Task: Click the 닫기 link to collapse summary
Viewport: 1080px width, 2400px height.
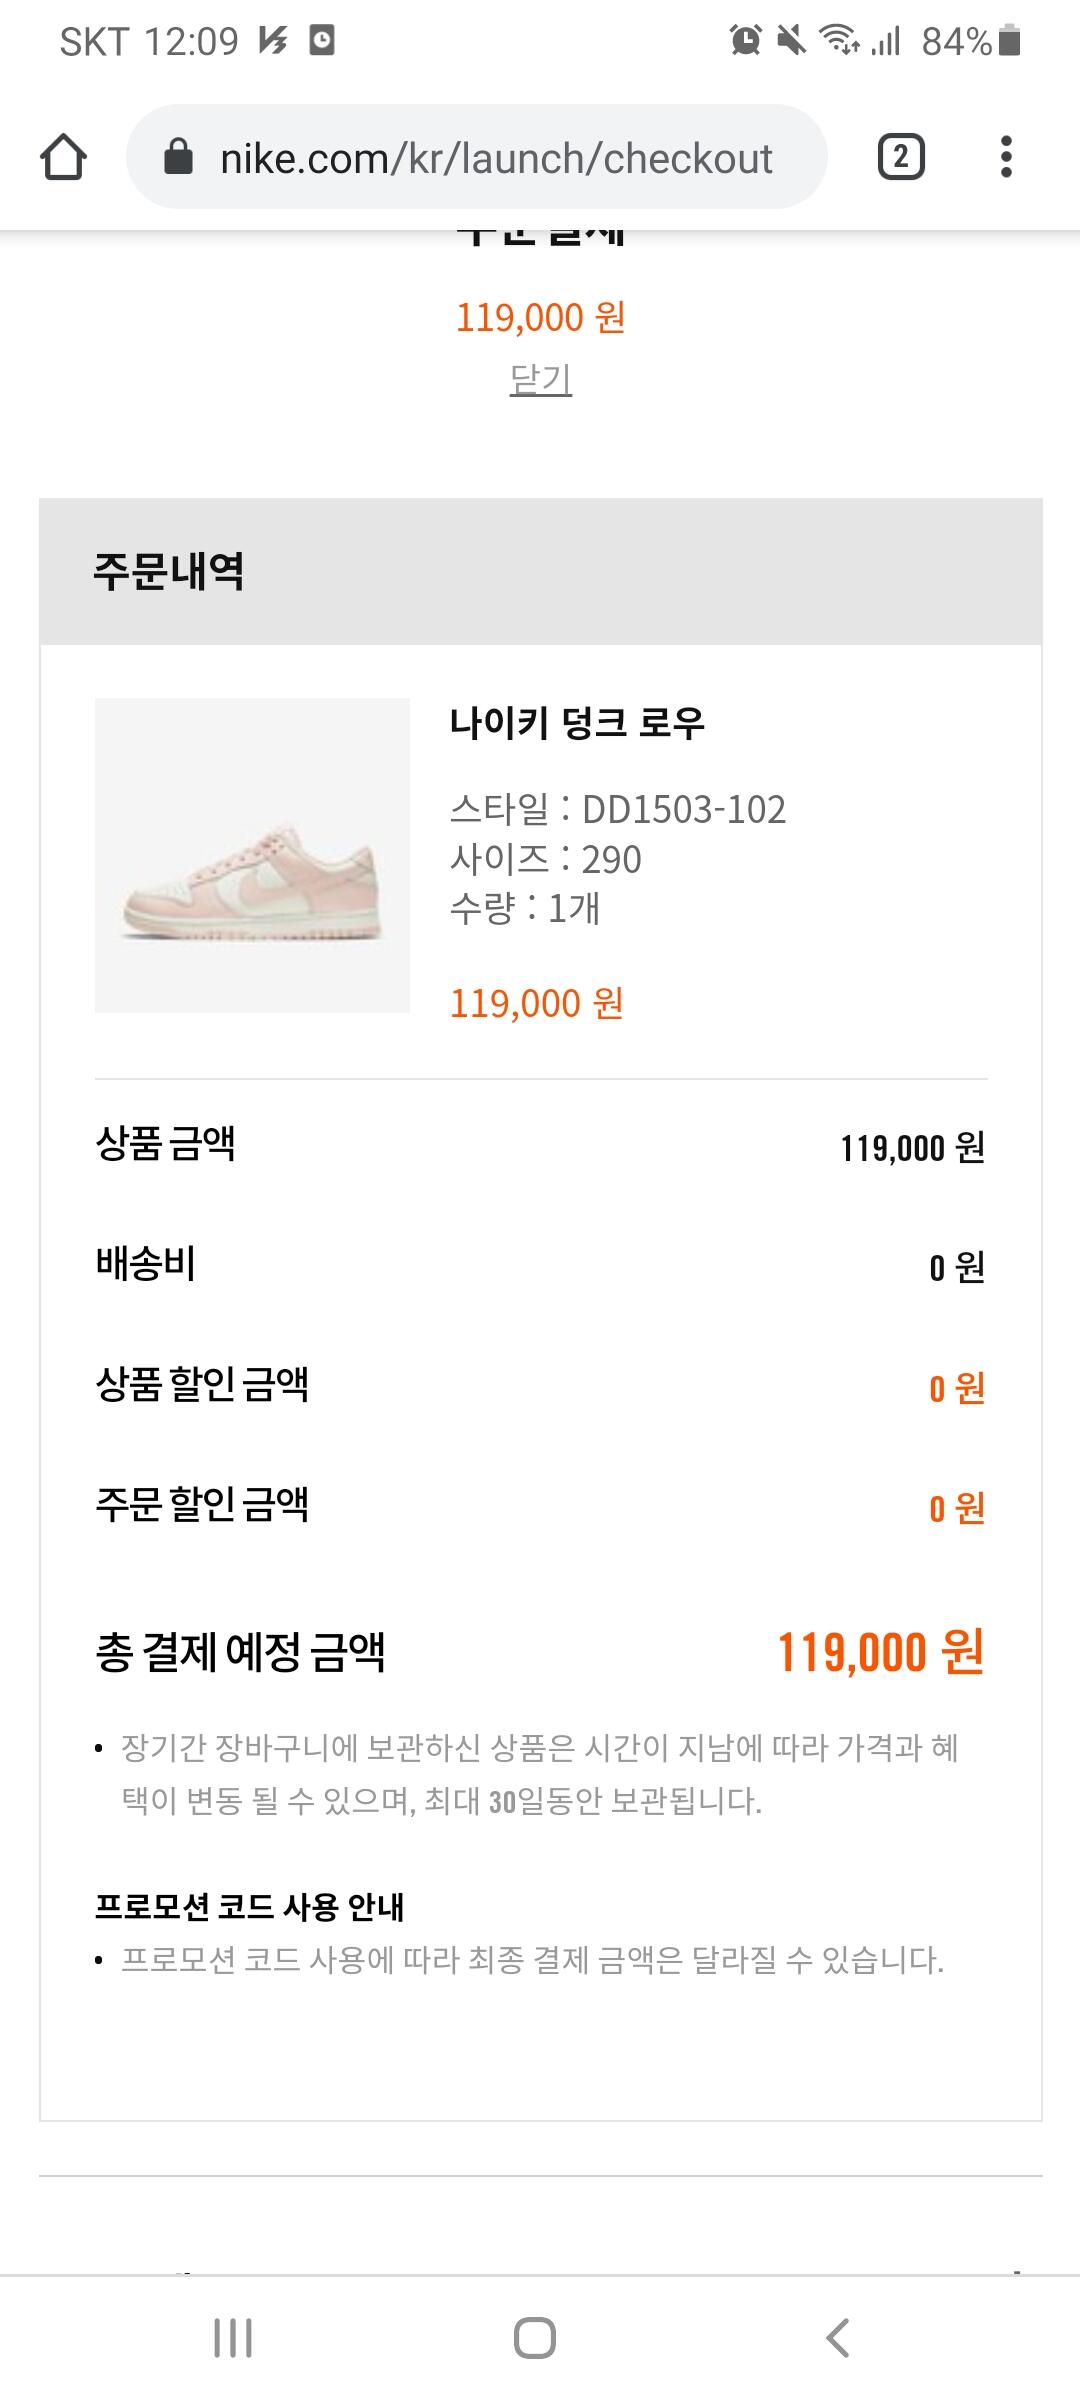Action: pos(541,379)
